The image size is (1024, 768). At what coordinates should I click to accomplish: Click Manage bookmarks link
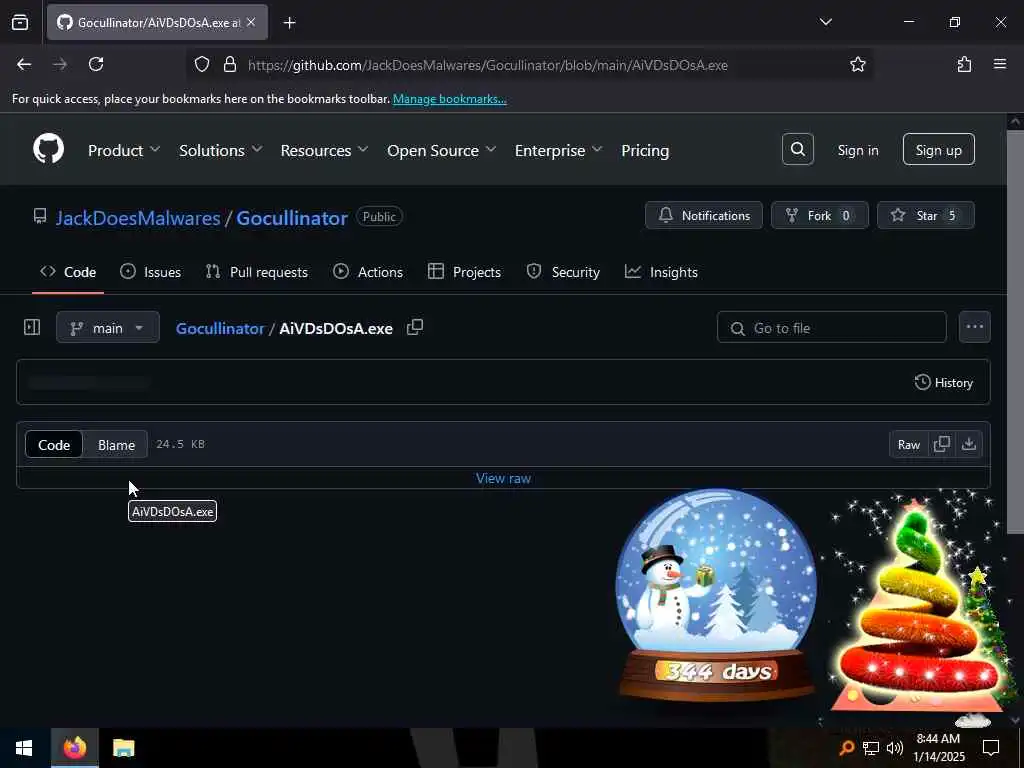[449, 99]
